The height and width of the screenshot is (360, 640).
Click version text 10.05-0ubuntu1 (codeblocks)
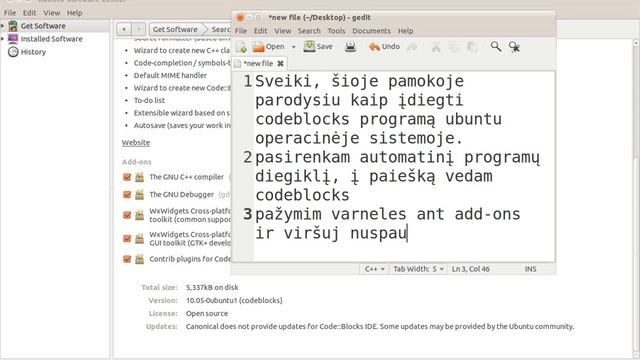[x=234, y=300]
